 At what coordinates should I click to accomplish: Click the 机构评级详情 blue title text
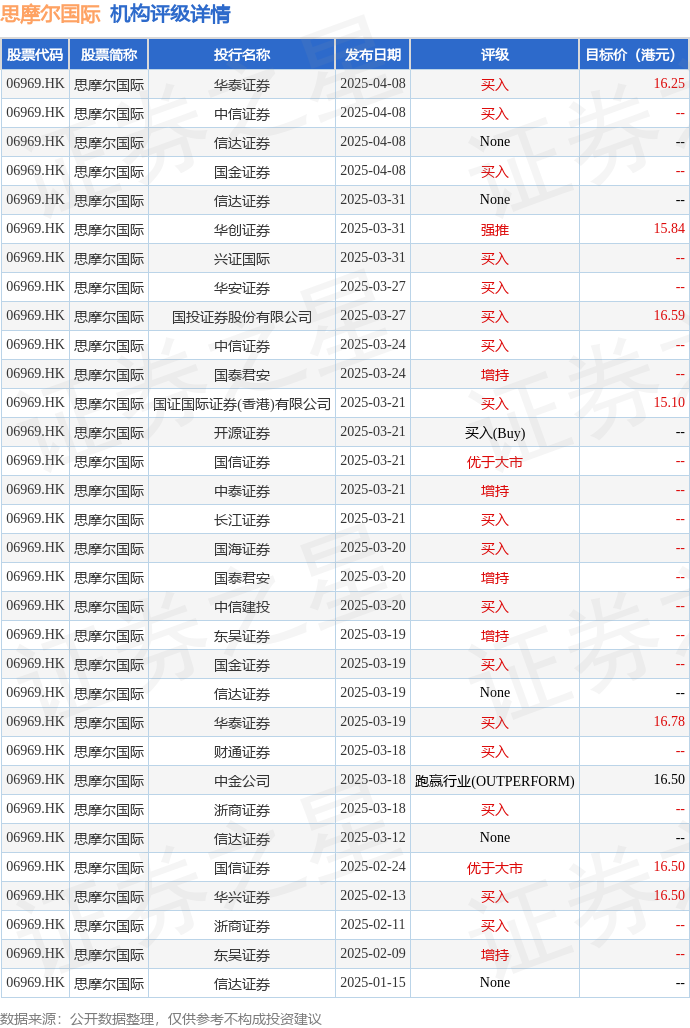171,14
